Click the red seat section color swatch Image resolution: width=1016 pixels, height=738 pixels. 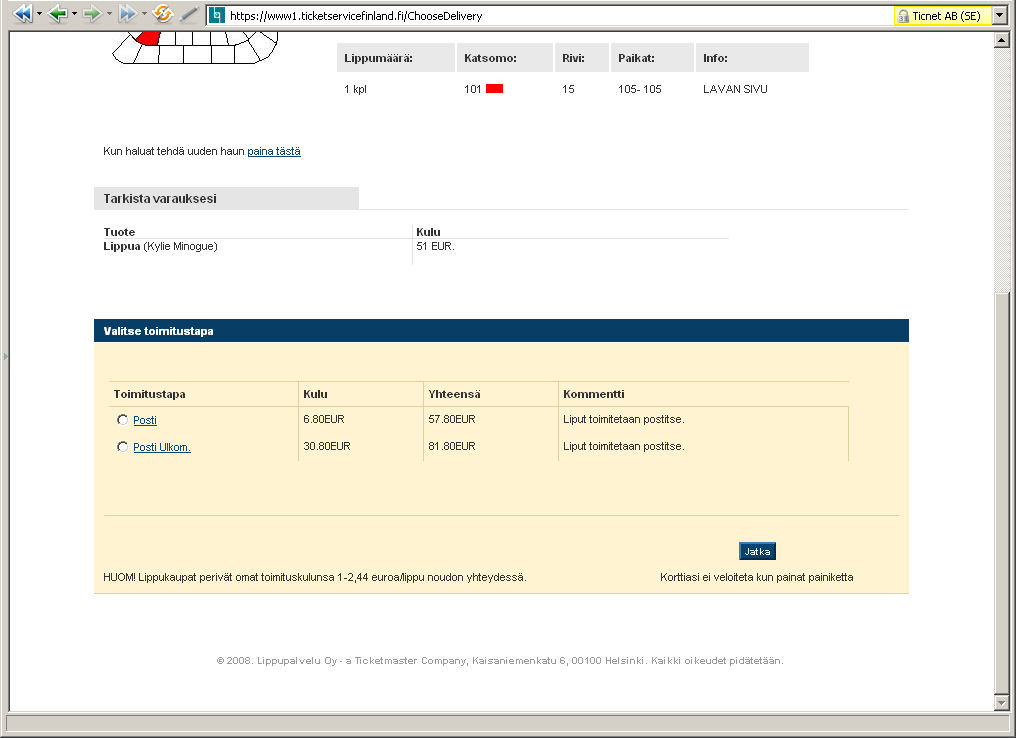tap(494, 89)
